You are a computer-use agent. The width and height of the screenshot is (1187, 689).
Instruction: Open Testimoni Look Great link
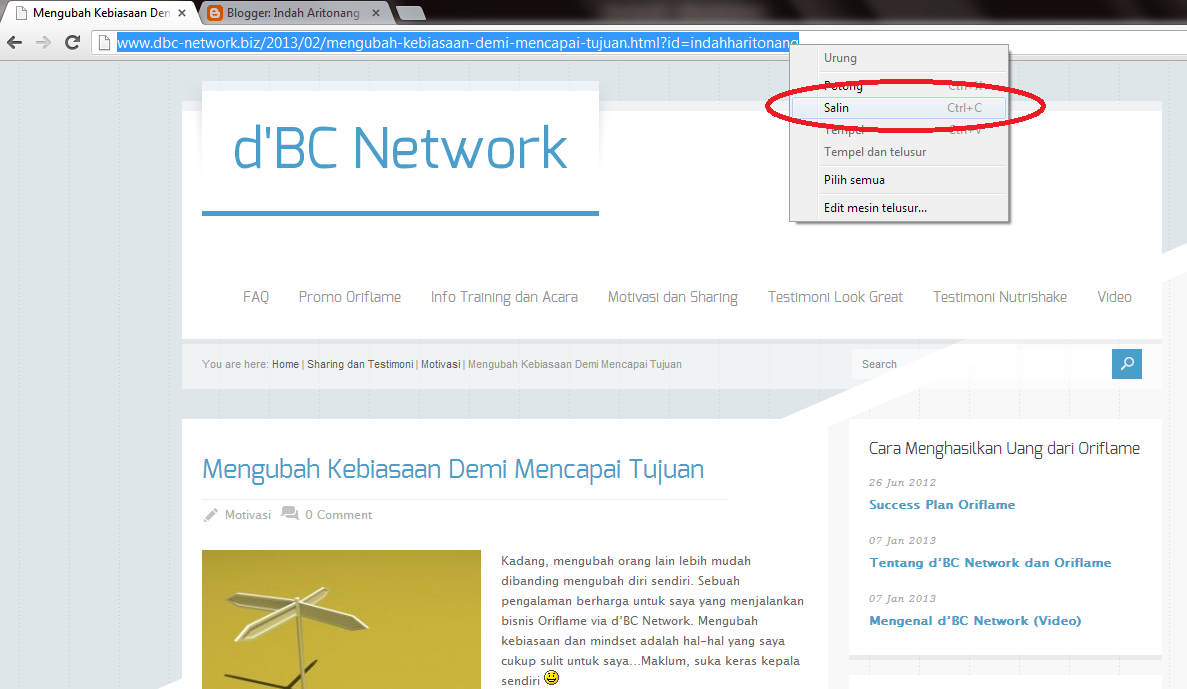click(835, 297)
